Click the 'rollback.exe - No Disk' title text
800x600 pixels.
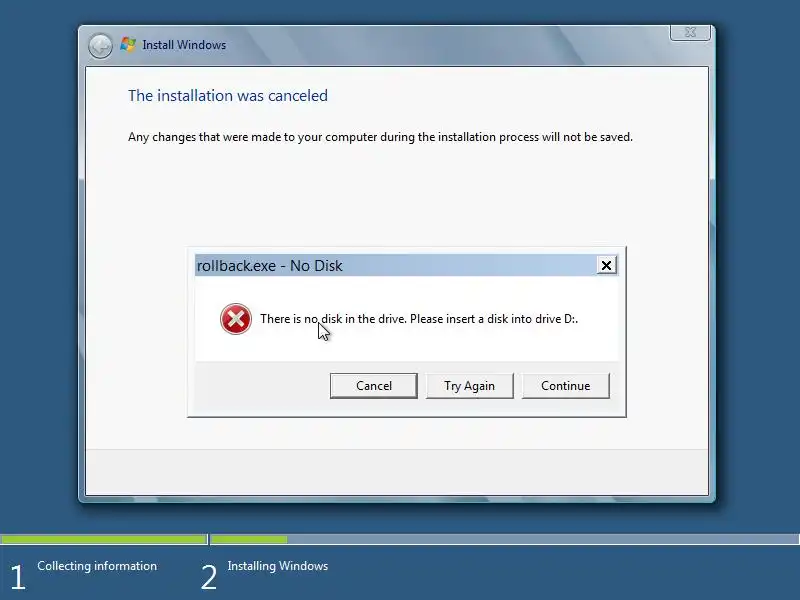click(x=269, y=266)
